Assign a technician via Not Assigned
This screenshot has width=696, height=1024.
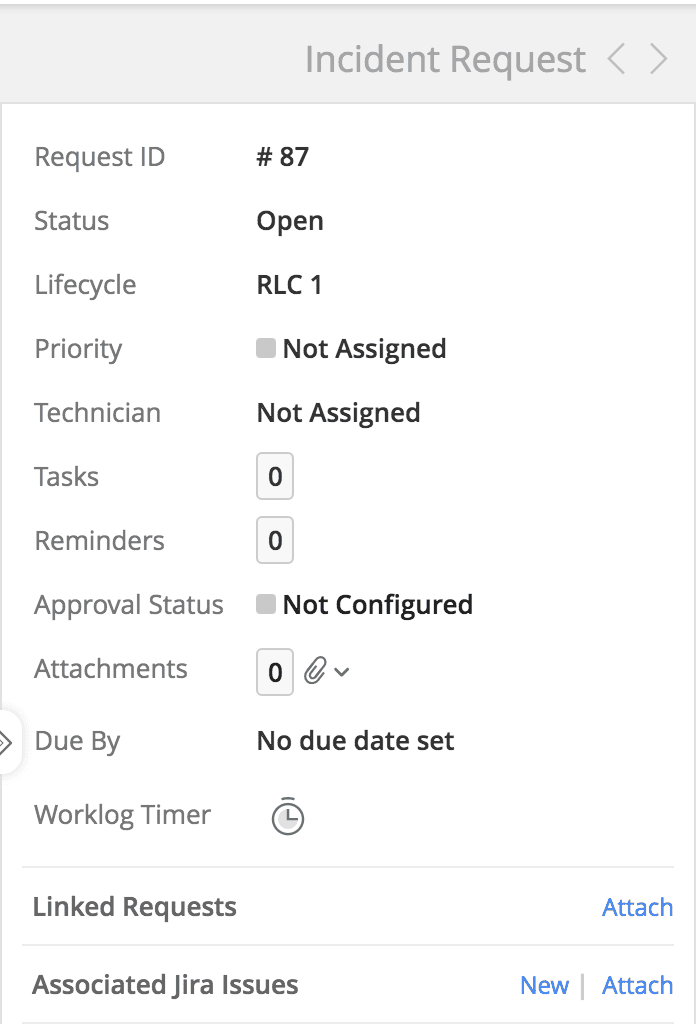tap(338, 413)
